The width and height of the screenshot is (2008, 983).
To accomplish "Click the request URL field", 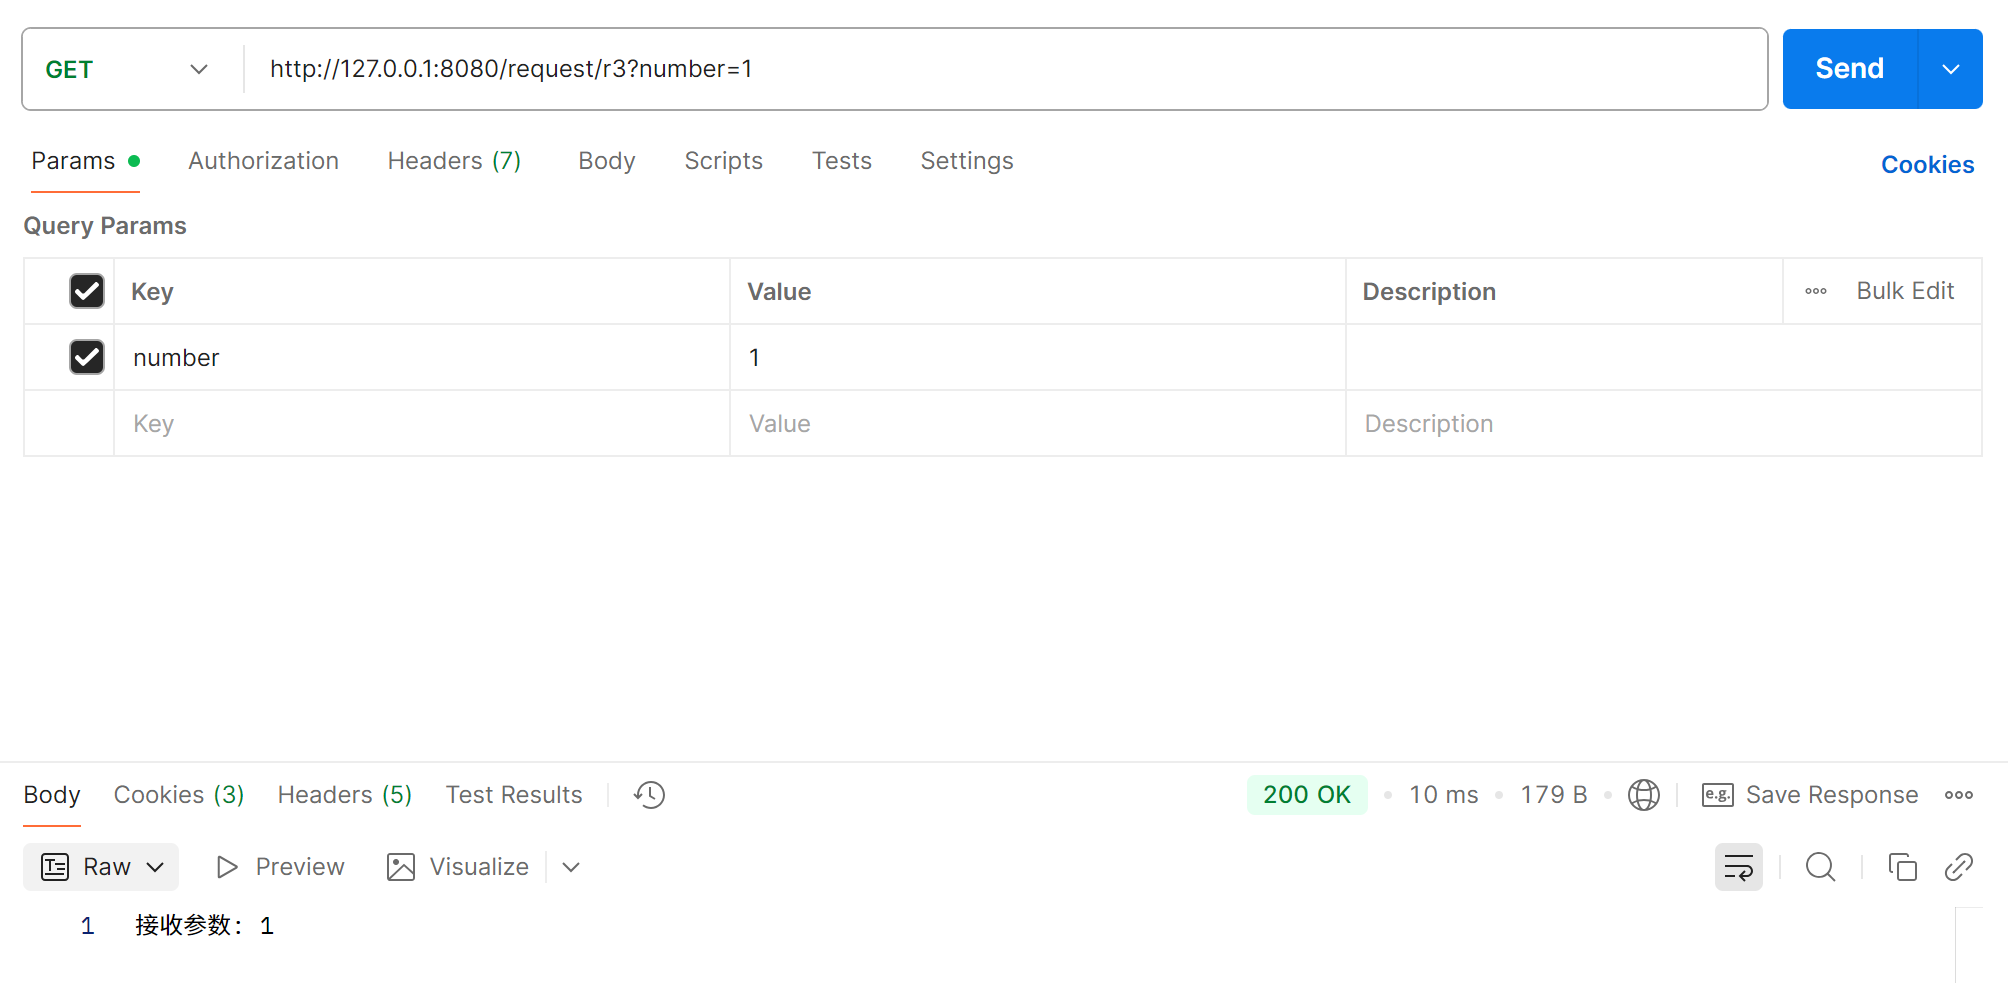I will tap(1006, 69).
